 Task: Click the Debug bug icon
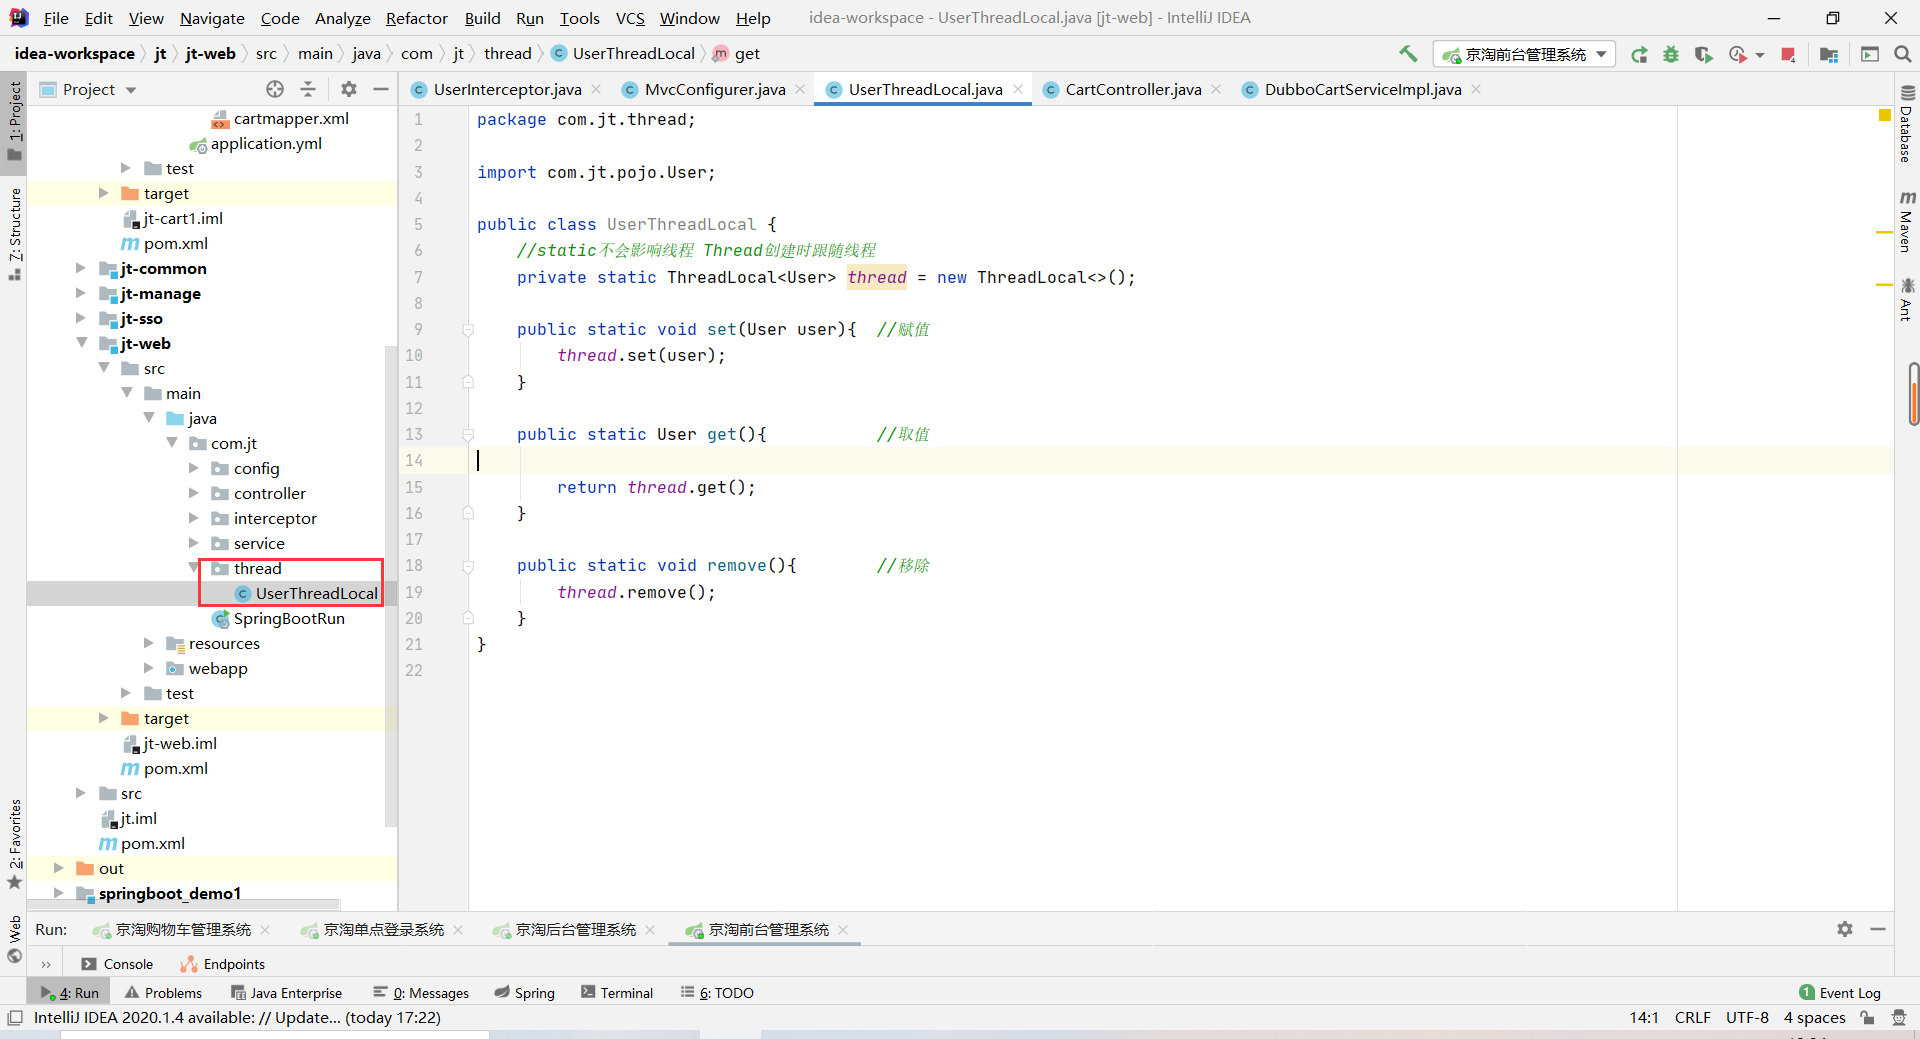tap(1671, 54)
